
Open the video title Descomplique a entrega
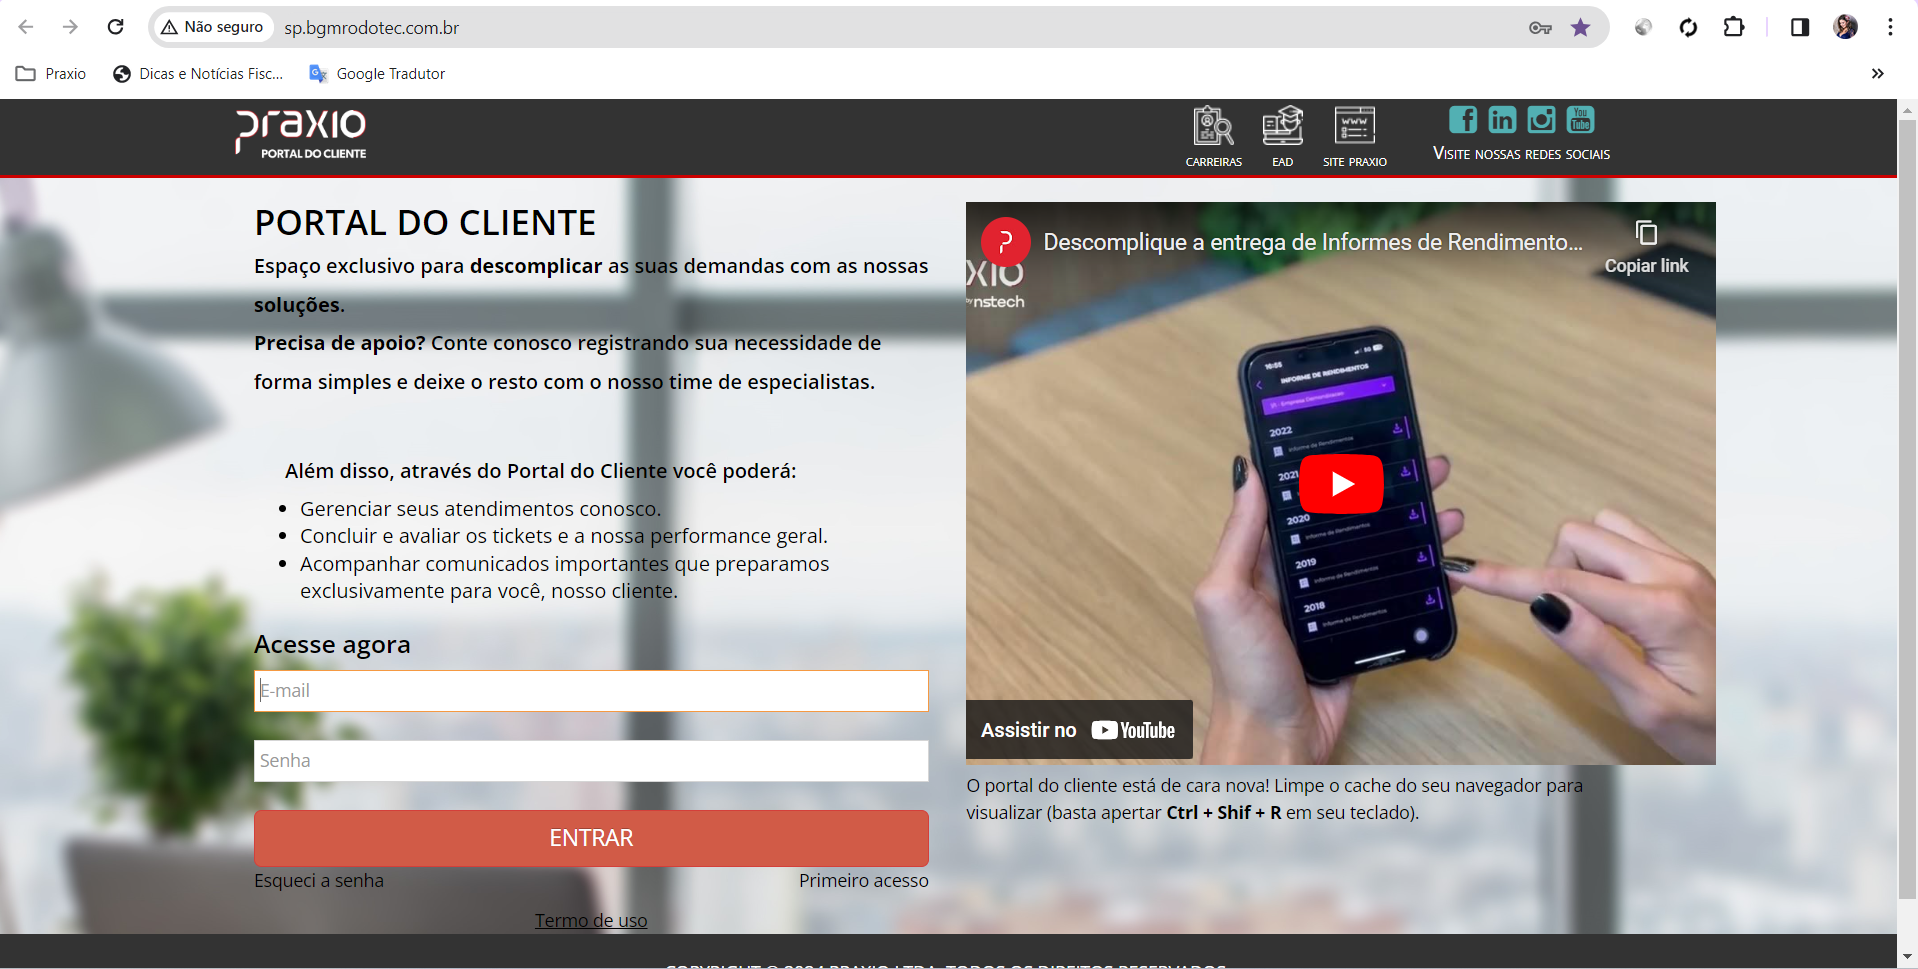pos(1313,242)
